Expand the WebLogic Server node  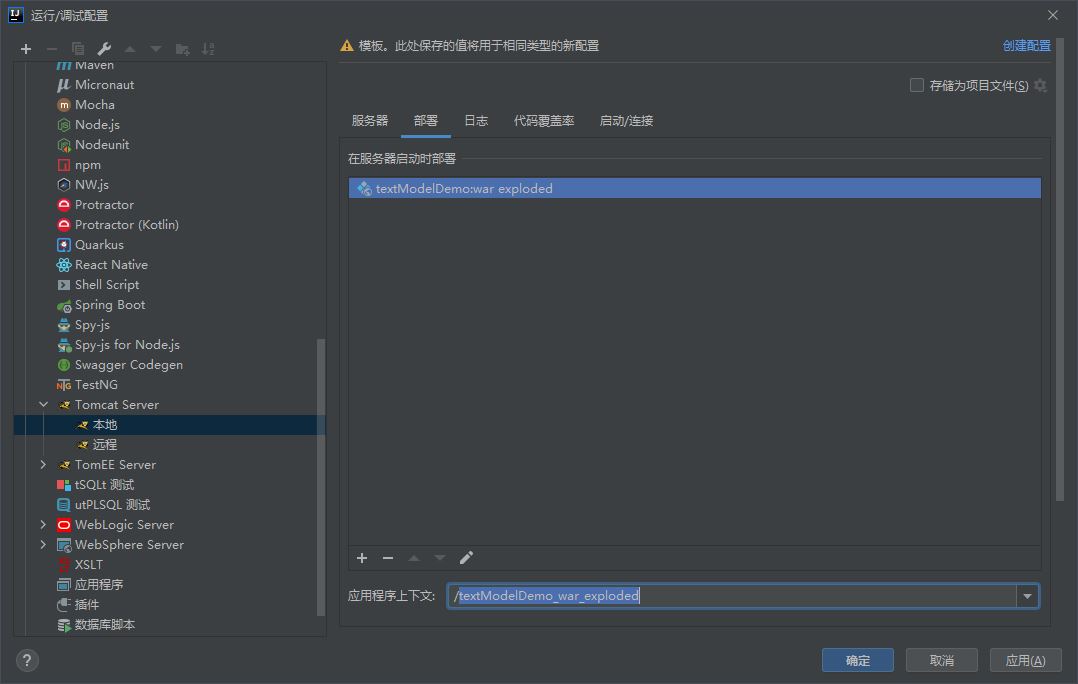point(43,524)
